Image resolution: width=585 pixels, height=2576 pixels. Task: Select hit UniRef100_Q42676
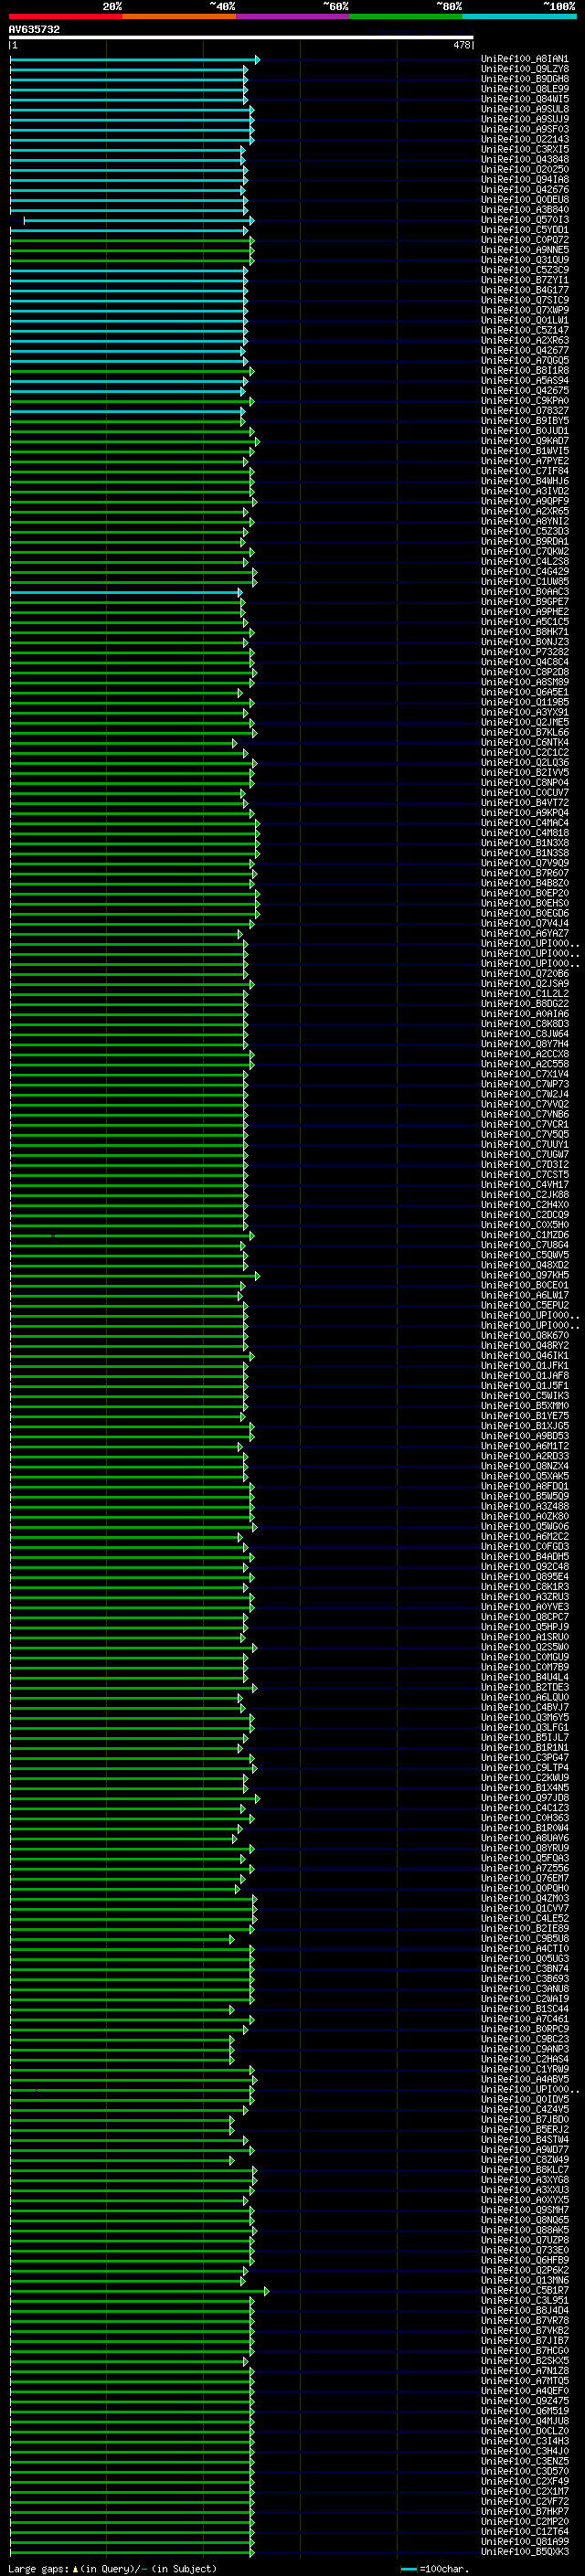pos(525,189)
